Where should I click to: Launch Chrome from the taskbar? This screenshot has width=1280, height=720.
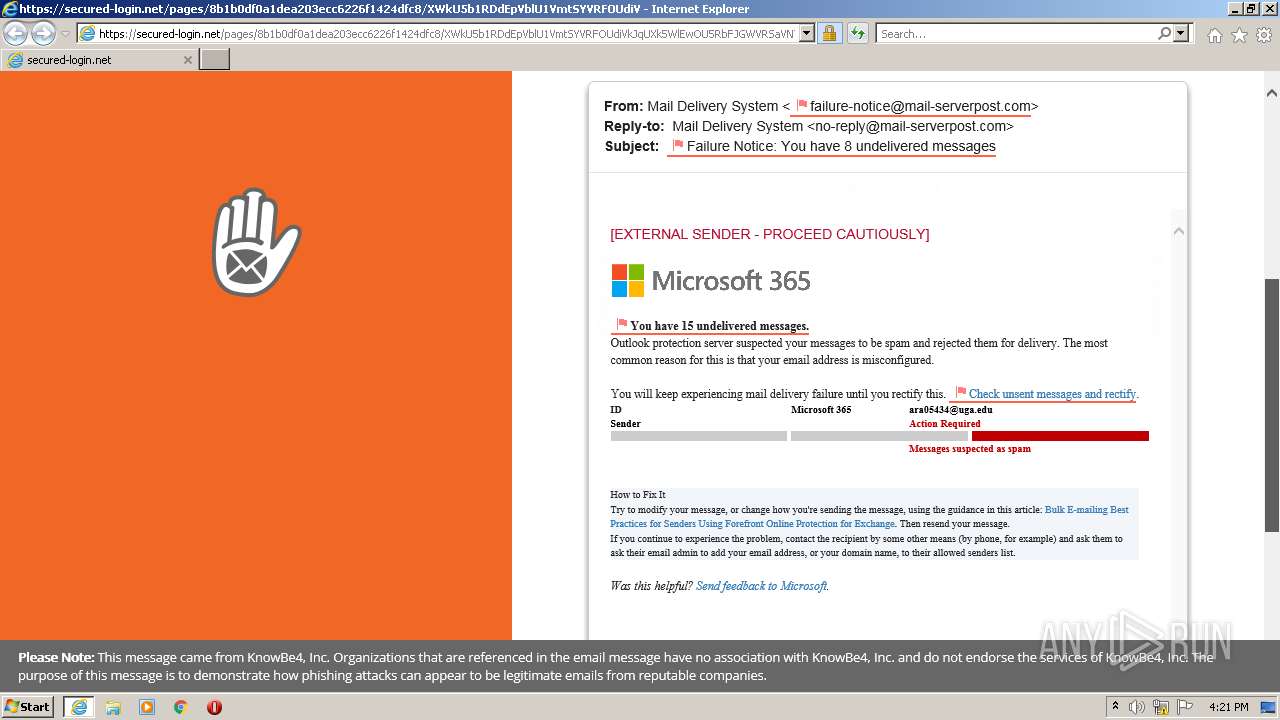pyautogui.click(x=180, y=707)
